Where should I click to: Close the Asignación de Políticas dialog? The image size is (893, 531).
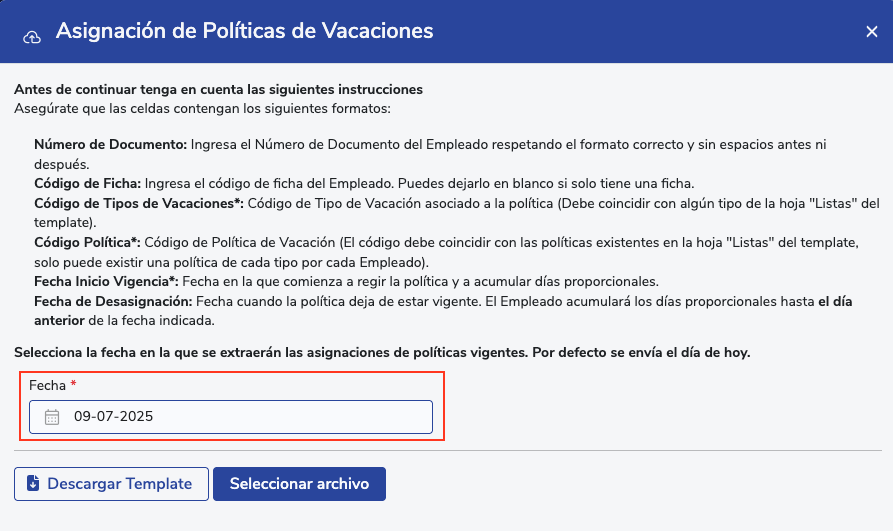[871, 32]
